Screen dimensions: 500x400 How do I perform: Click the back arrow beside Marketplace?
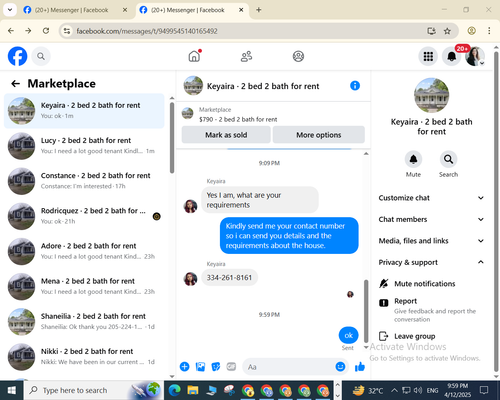[16, 83]
